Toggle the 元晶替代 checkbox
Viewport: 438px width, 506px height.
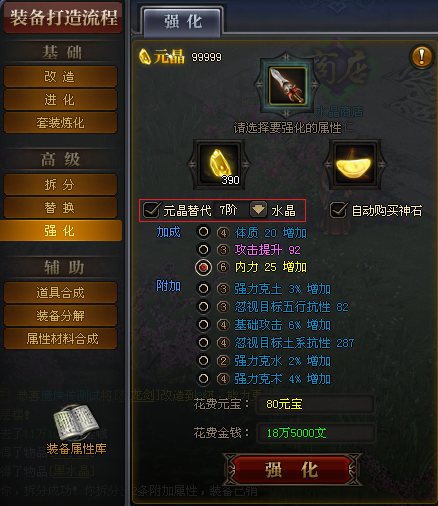pos(151,210)
